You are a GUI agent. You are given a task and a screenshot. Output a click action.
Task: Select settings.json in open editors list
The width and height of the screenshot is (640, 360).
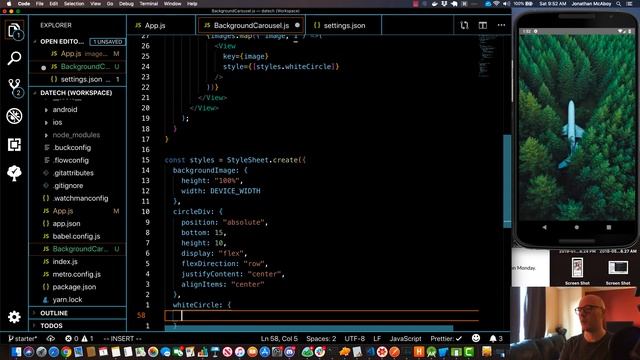[78, 79]
